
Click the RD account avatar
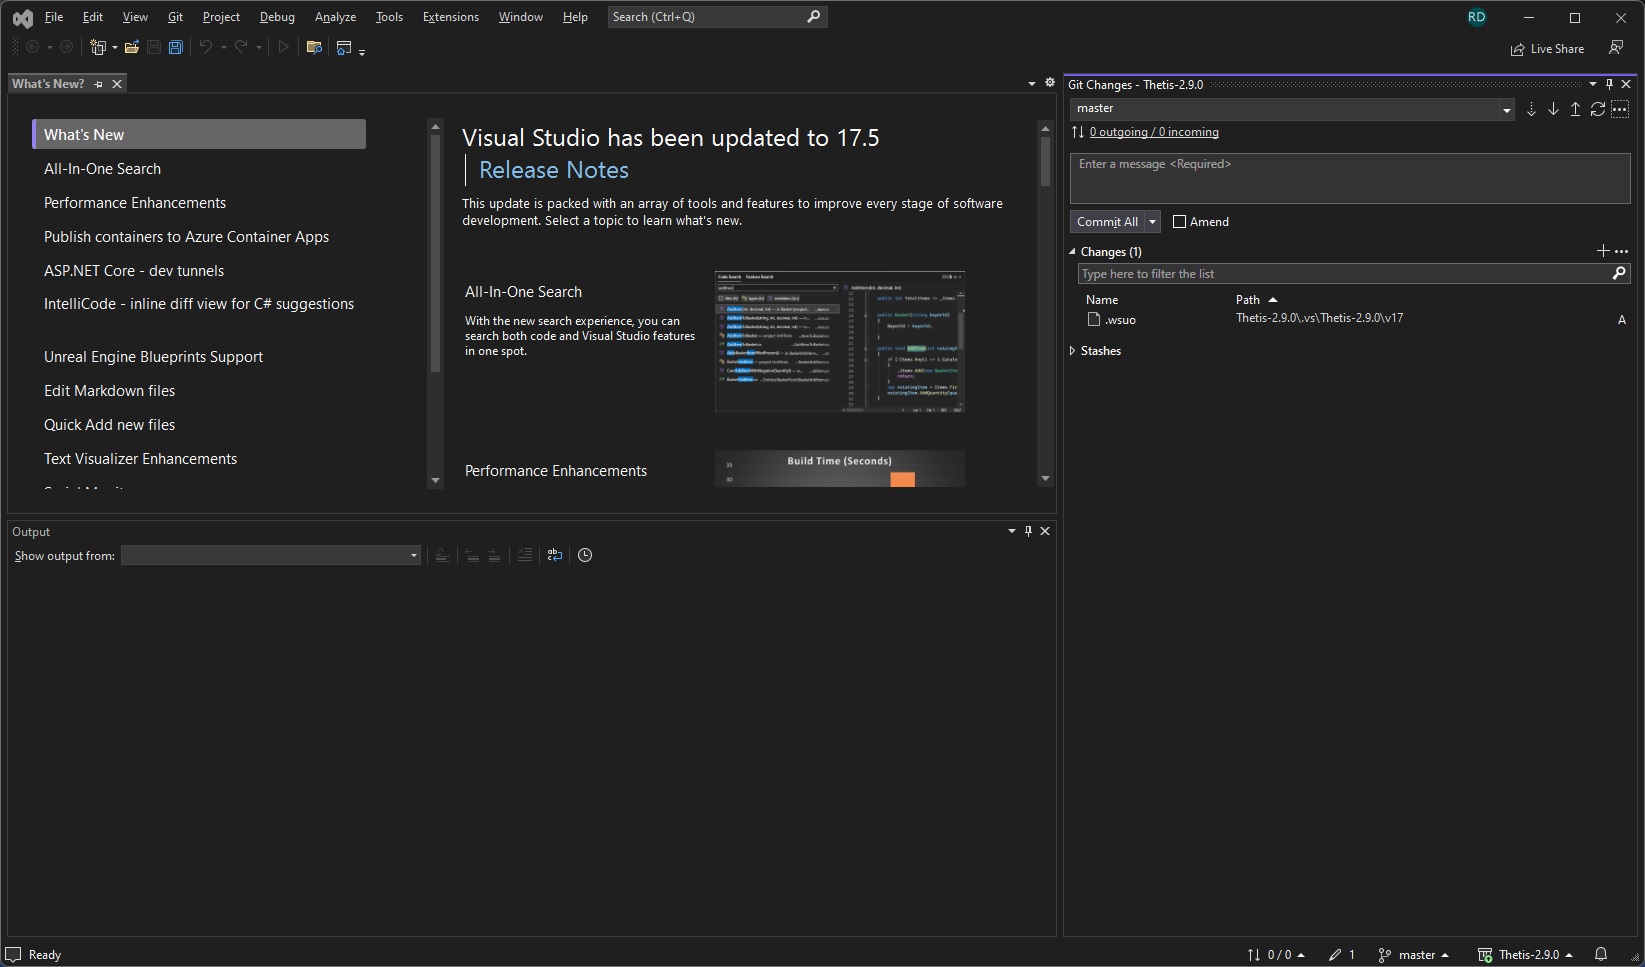pyautogui.click(x=1476, y=17)
